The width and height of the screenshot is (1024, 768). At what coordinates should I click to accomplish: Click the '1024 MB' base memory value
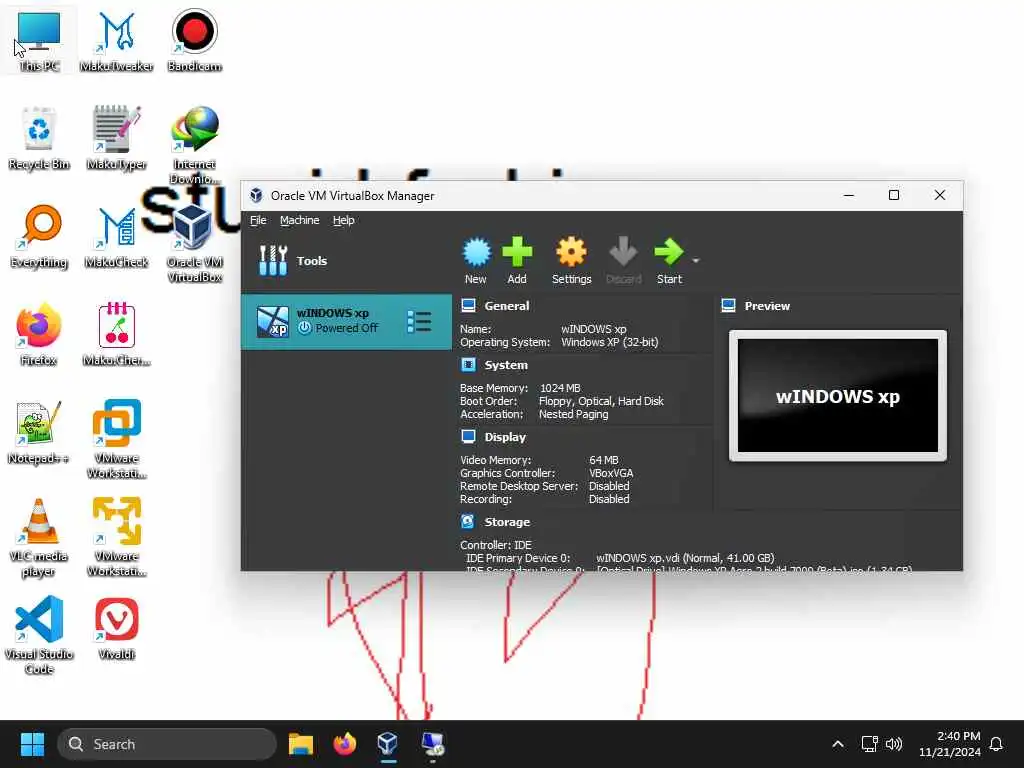560,388
